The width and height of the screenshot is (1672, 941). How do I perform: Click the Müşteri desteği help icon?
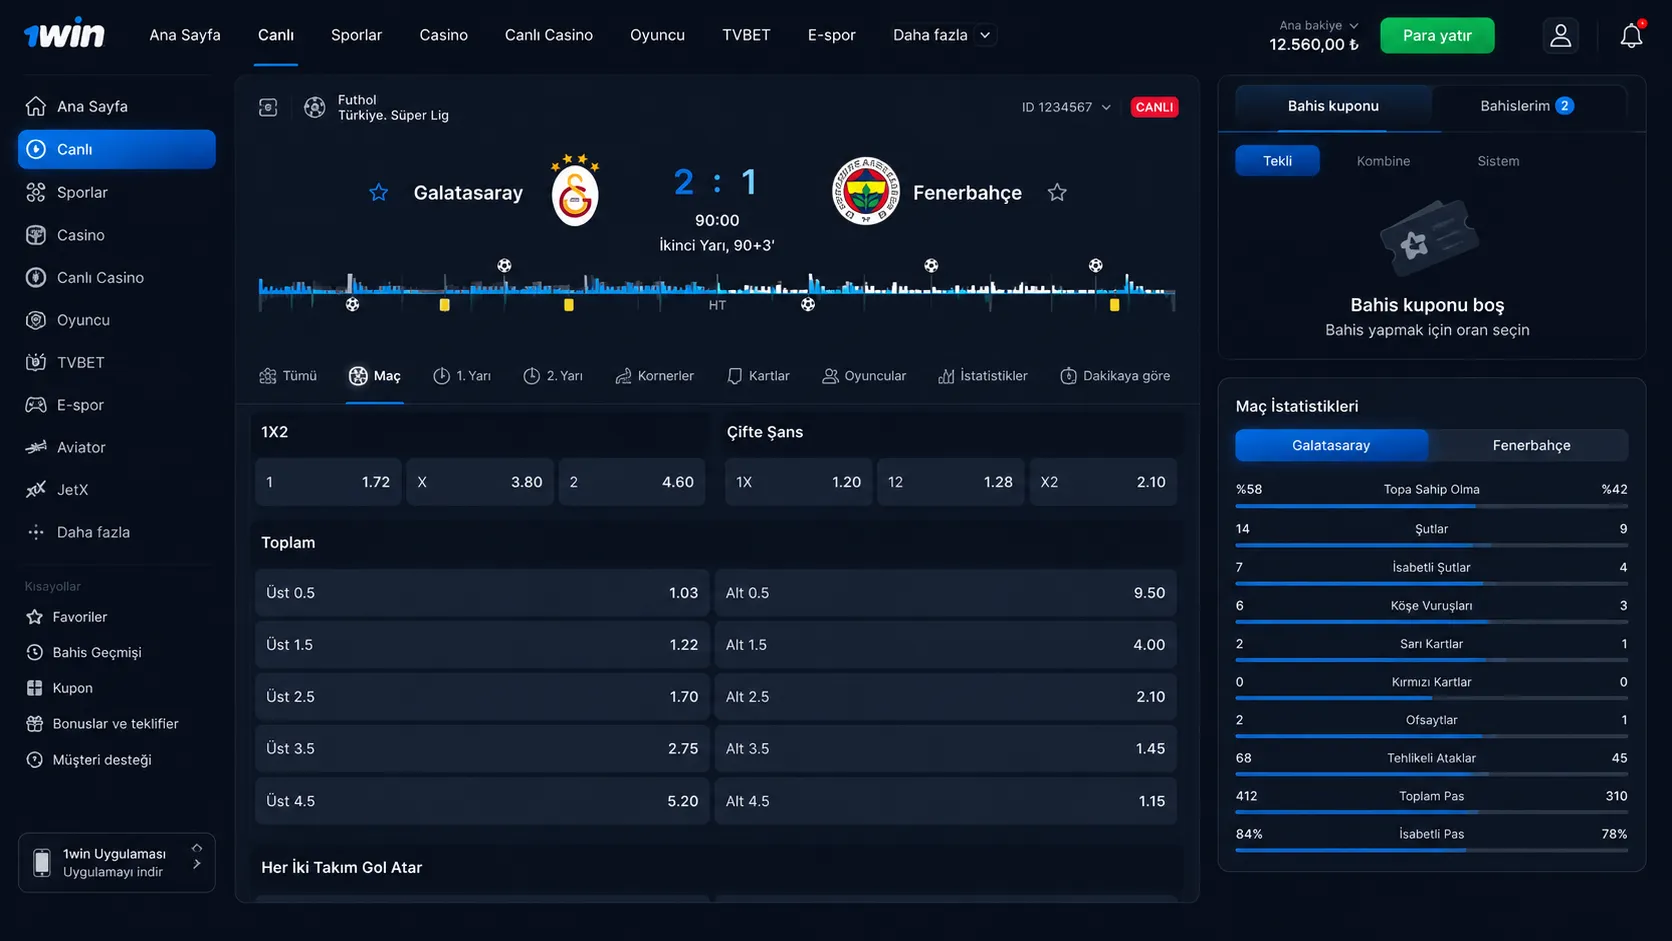pyautogui.click(x=35, y=760)
